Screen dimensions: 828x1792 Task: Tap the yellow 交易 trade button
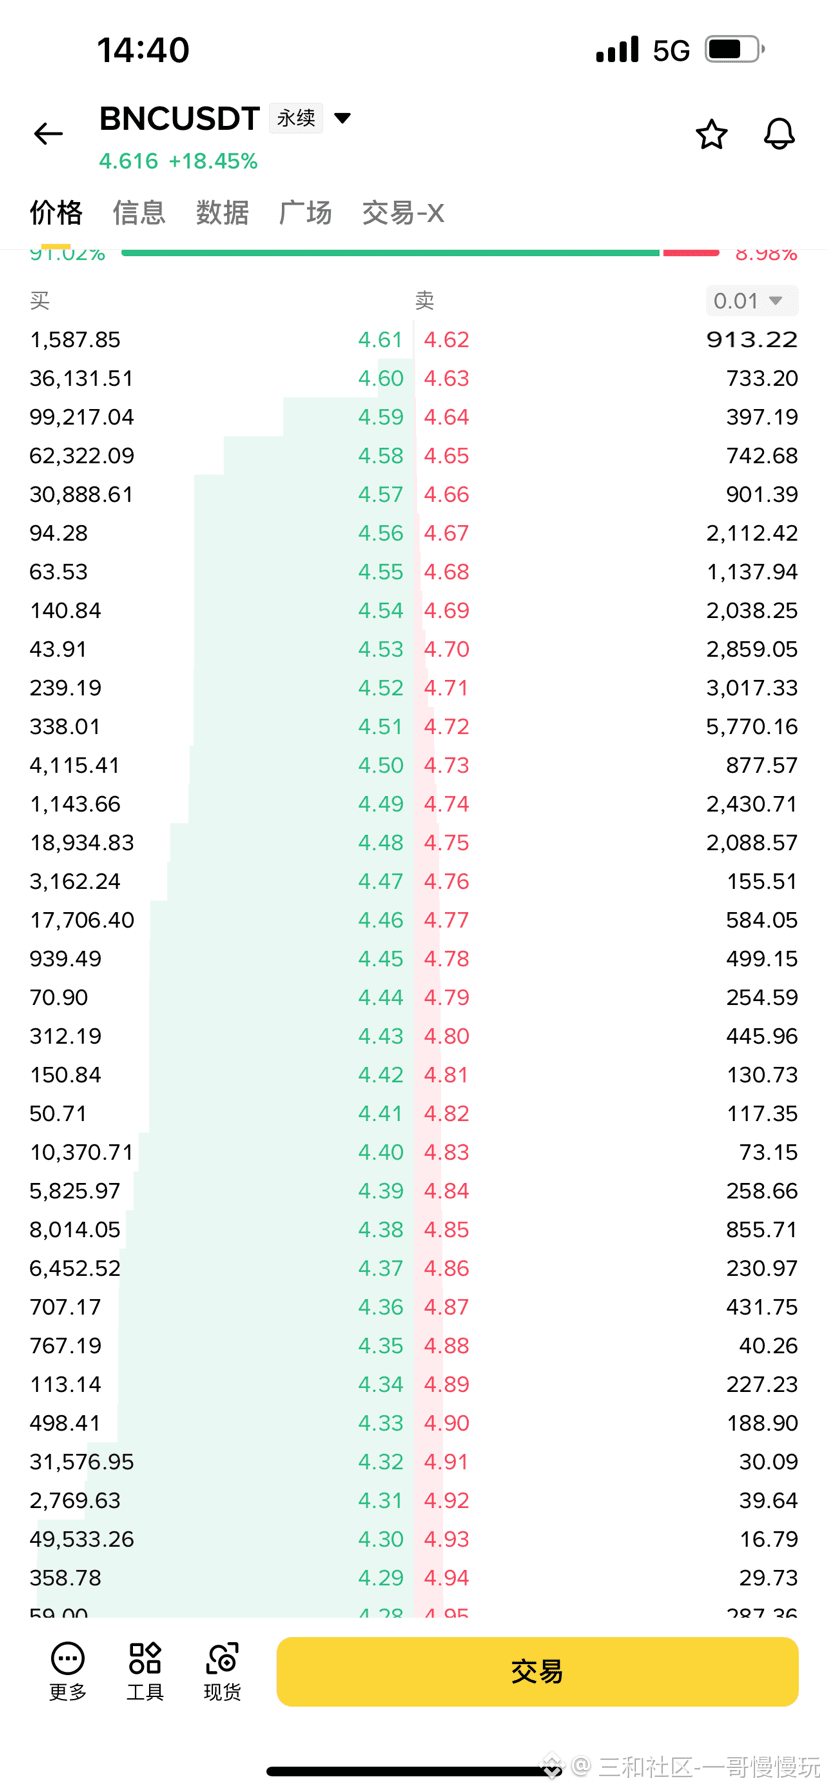(537, 1671)
